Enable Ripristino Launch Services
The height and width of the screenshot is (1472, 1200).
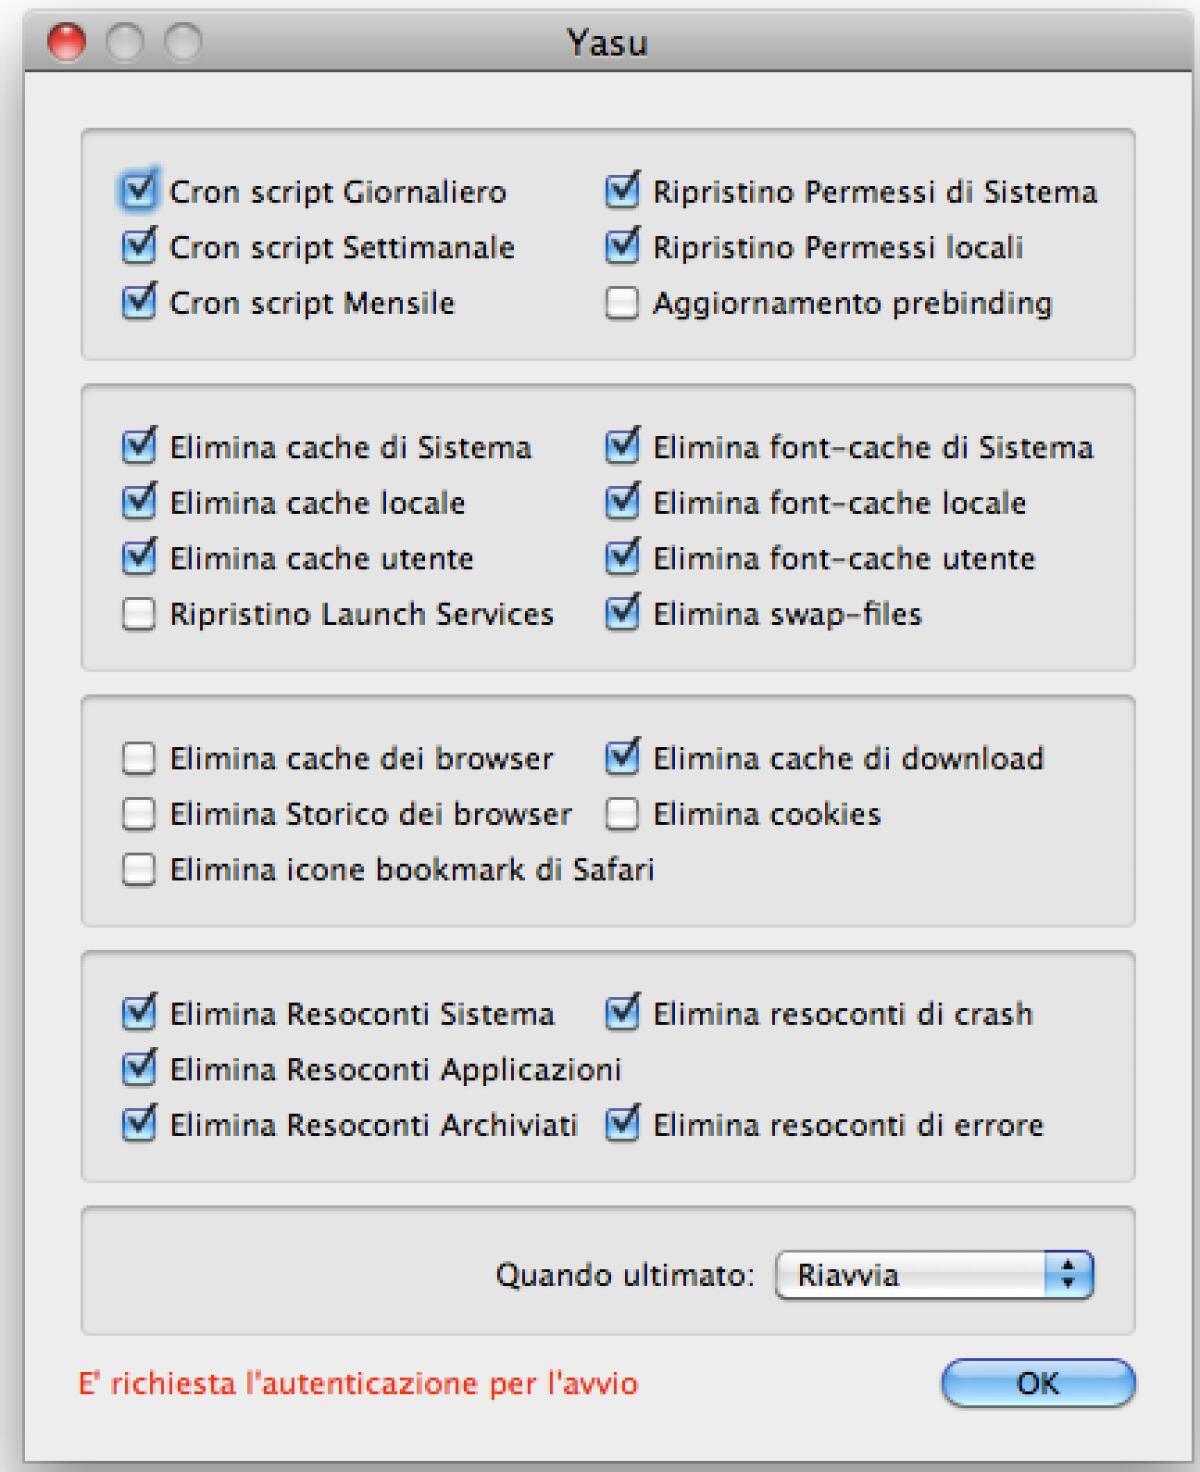tap(141, 614)
